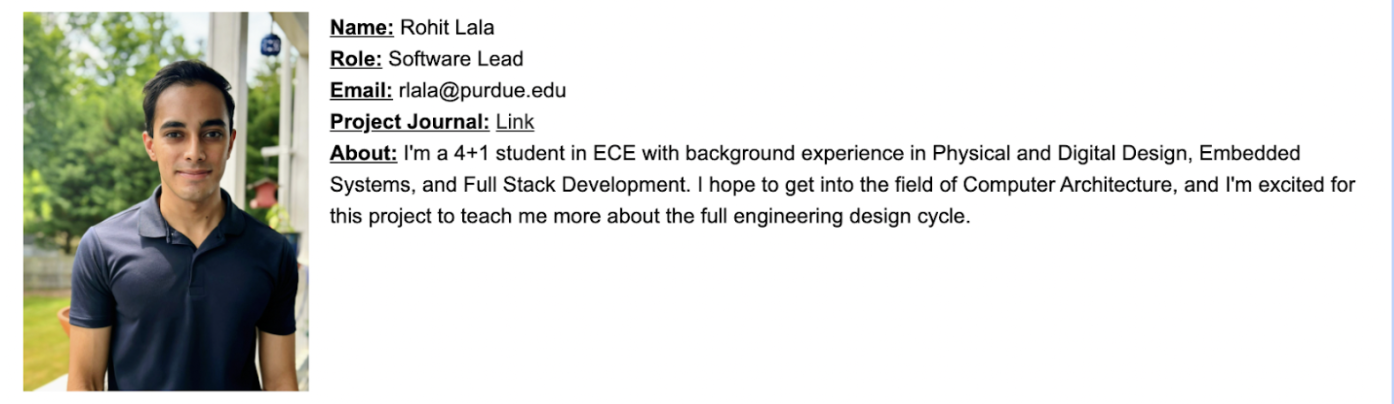Click the bold "Name:" label

362,28
